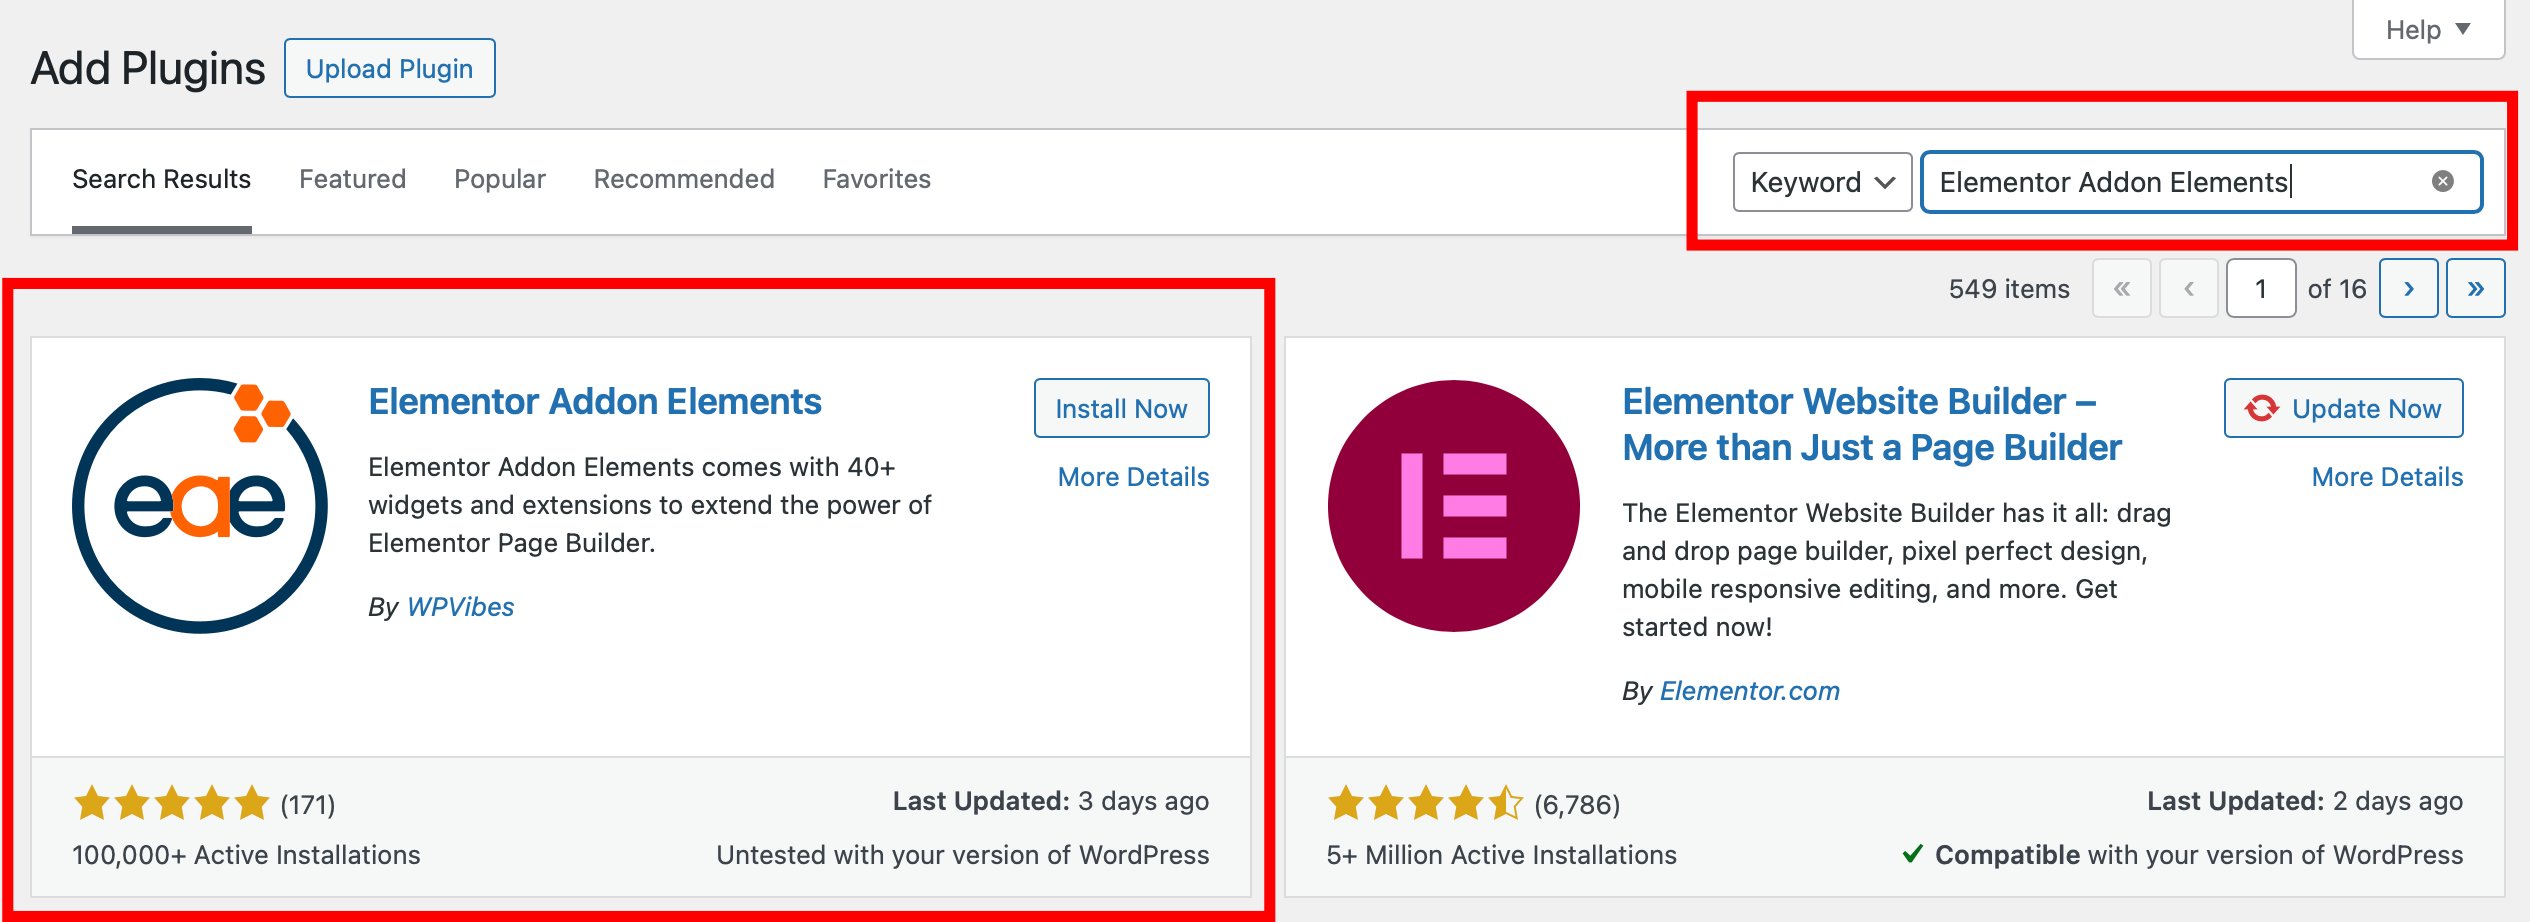Open the Popular plugins tab
The height and width of the screenshot is (922, 2530).
500,179
